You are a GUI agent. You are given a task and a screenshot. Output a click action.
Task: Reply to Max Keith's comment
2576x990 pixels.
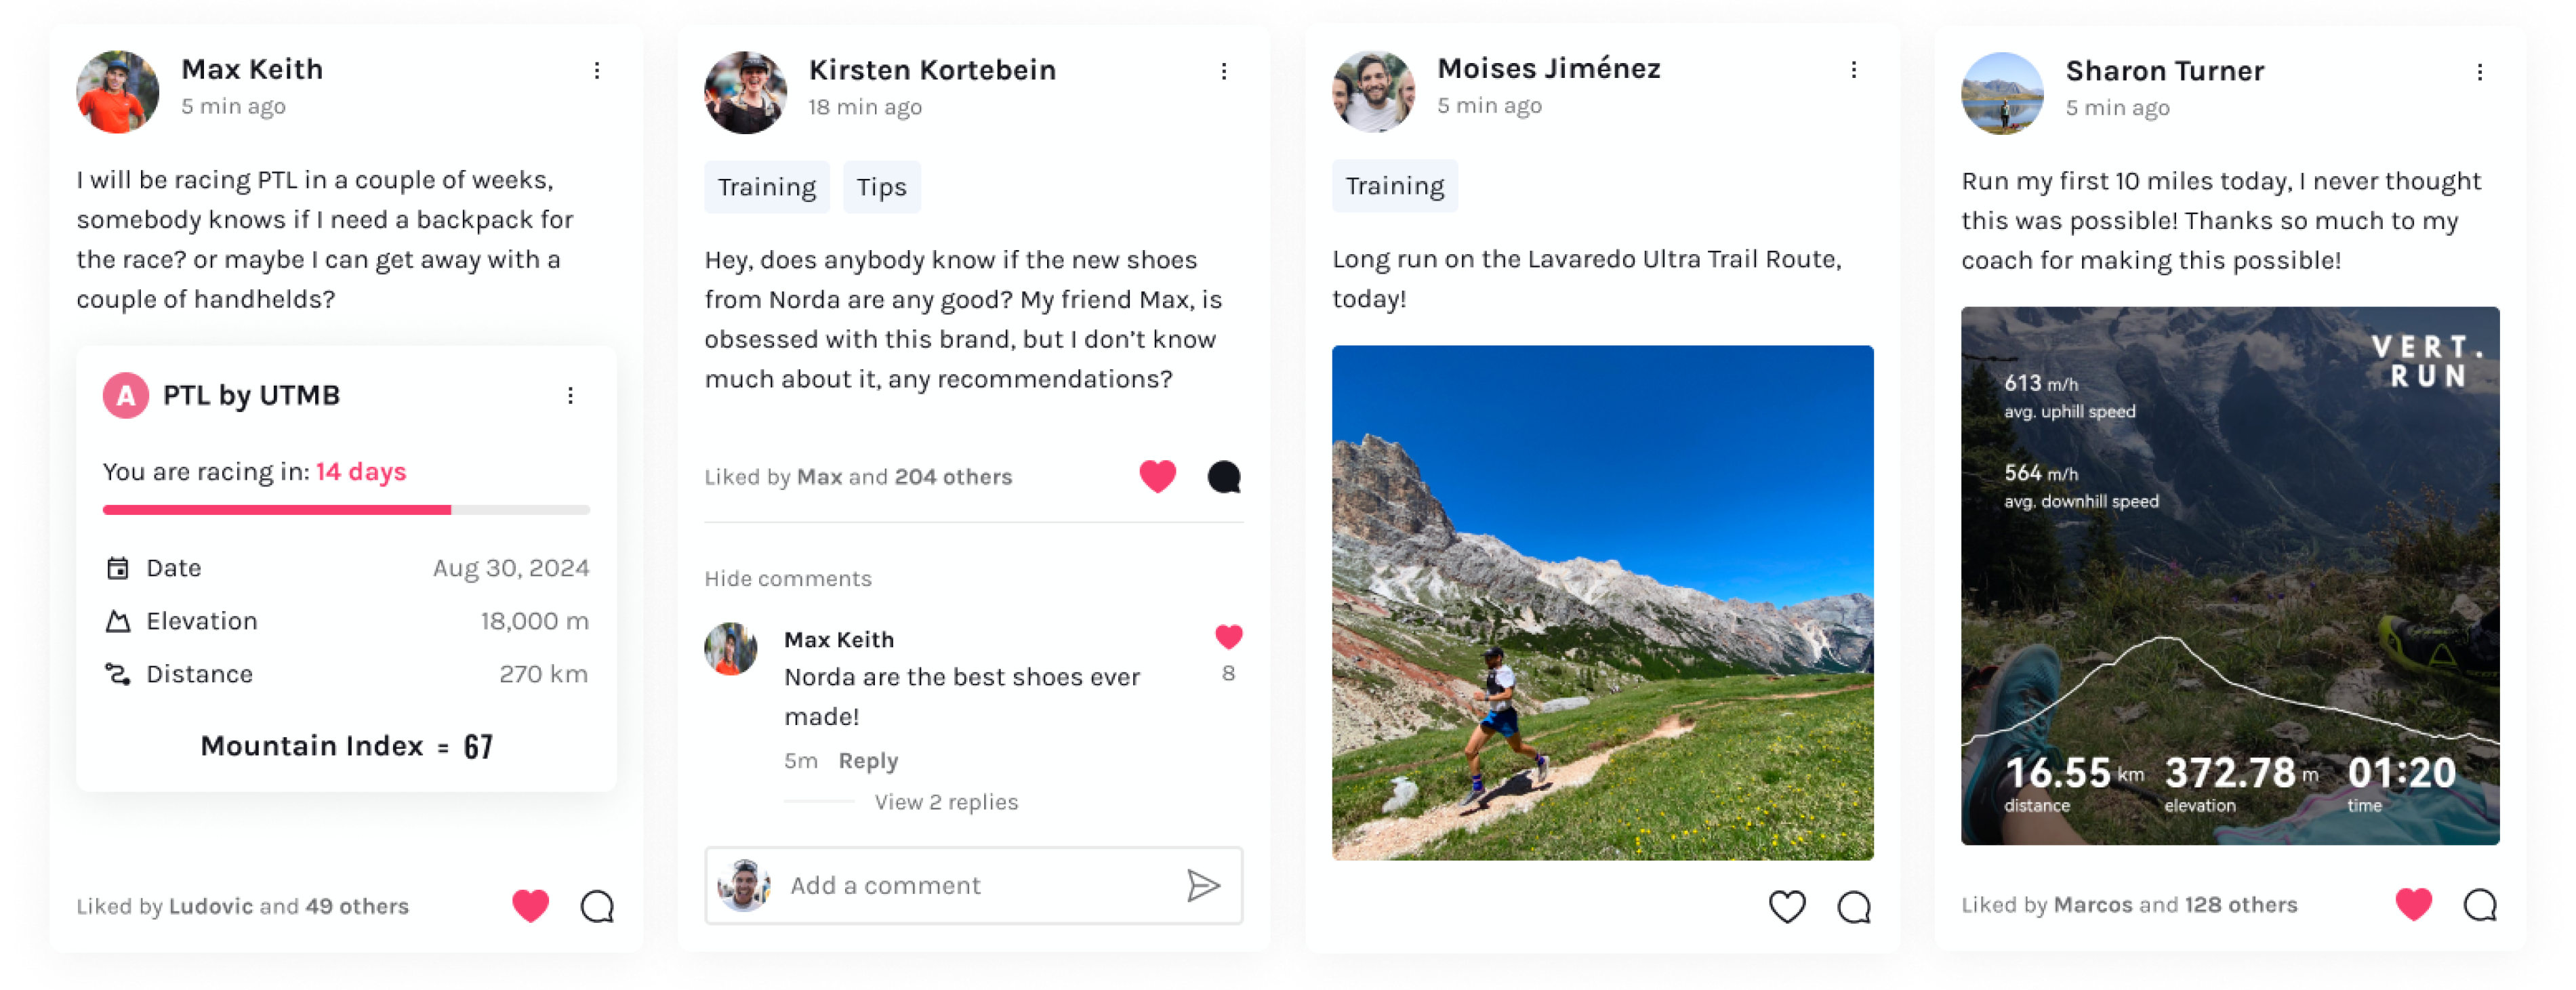868,761
